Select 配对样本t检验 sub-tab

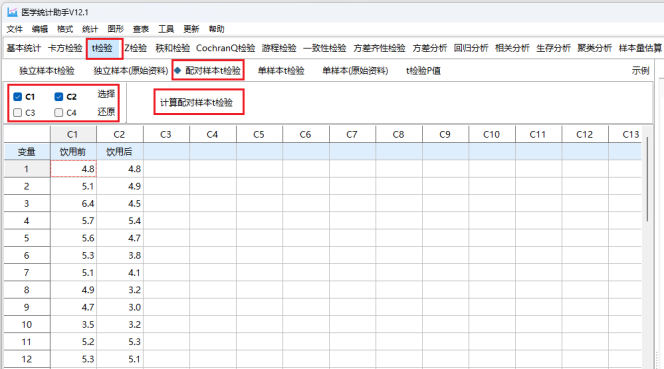[x=212, y=71]
